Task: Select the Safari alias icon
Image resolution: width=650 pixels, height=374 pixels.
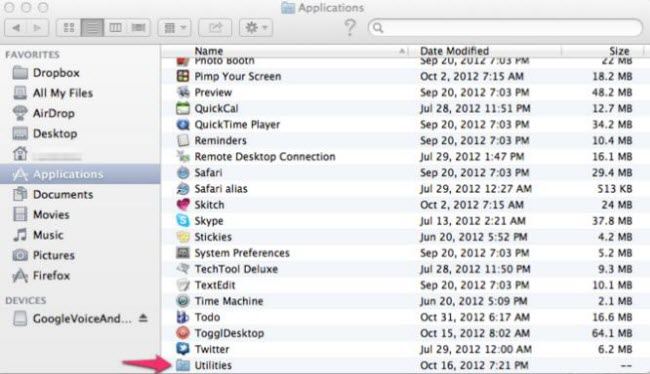Action: click(183, 189)
